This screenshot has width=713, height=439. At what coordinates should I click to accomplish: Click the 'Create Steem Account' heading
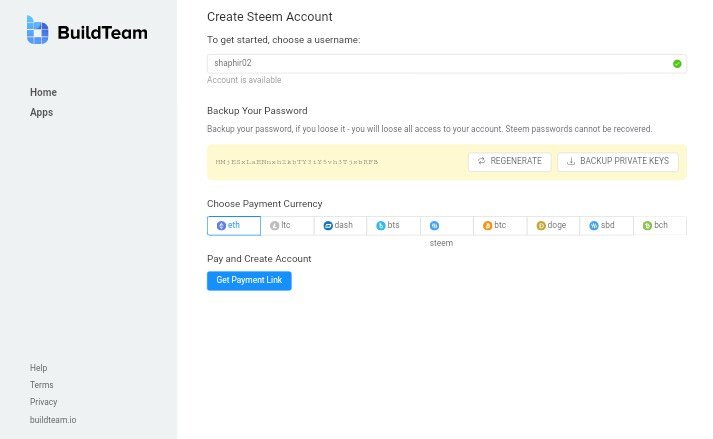270,17
